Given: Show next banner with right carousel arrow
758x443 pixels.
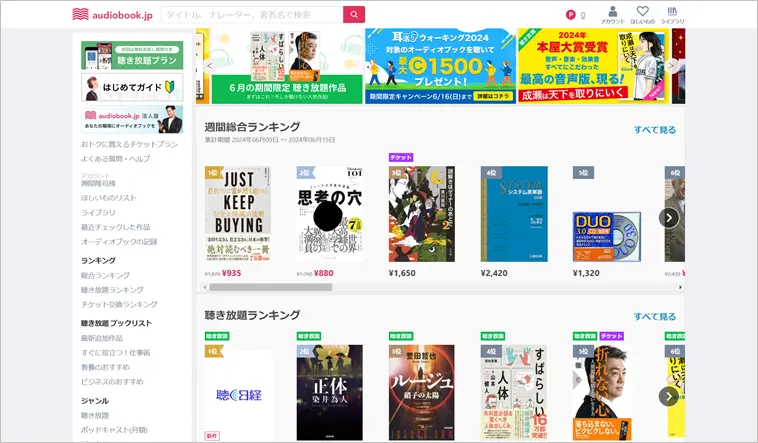Looking at the screenshot, I should [671, 66].
